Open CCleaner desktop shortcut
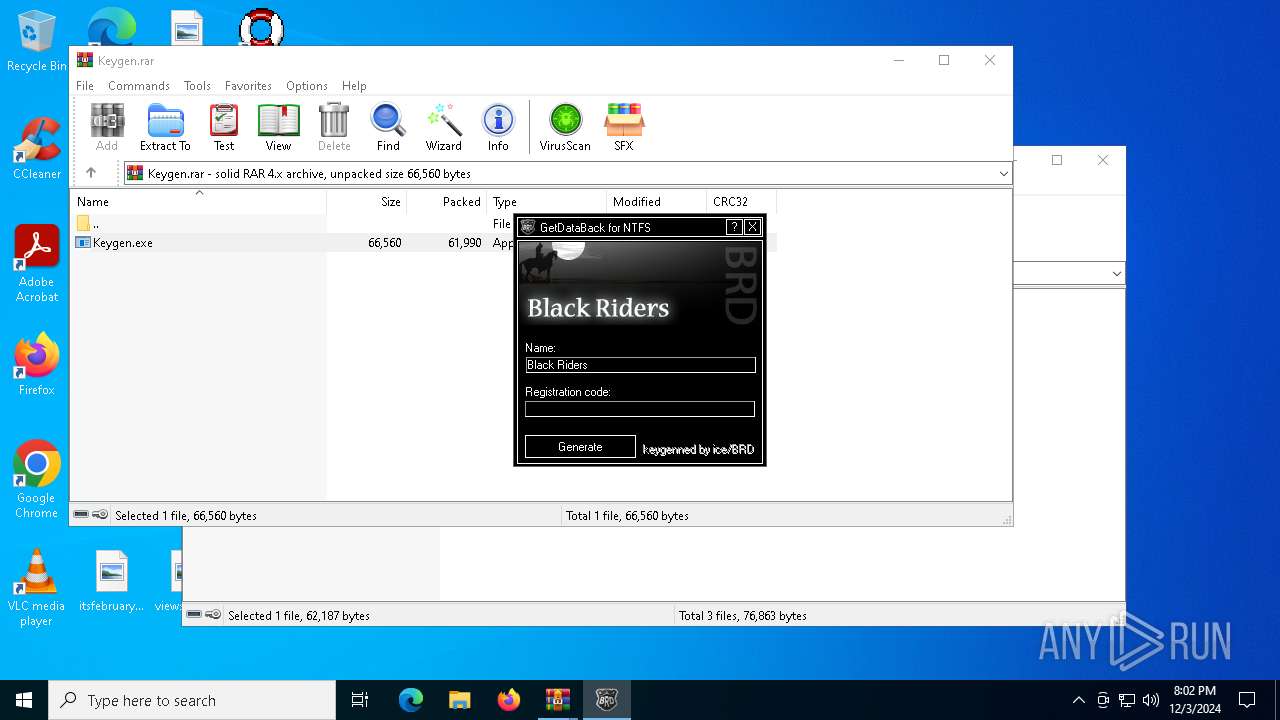 [x=37, y=148]
